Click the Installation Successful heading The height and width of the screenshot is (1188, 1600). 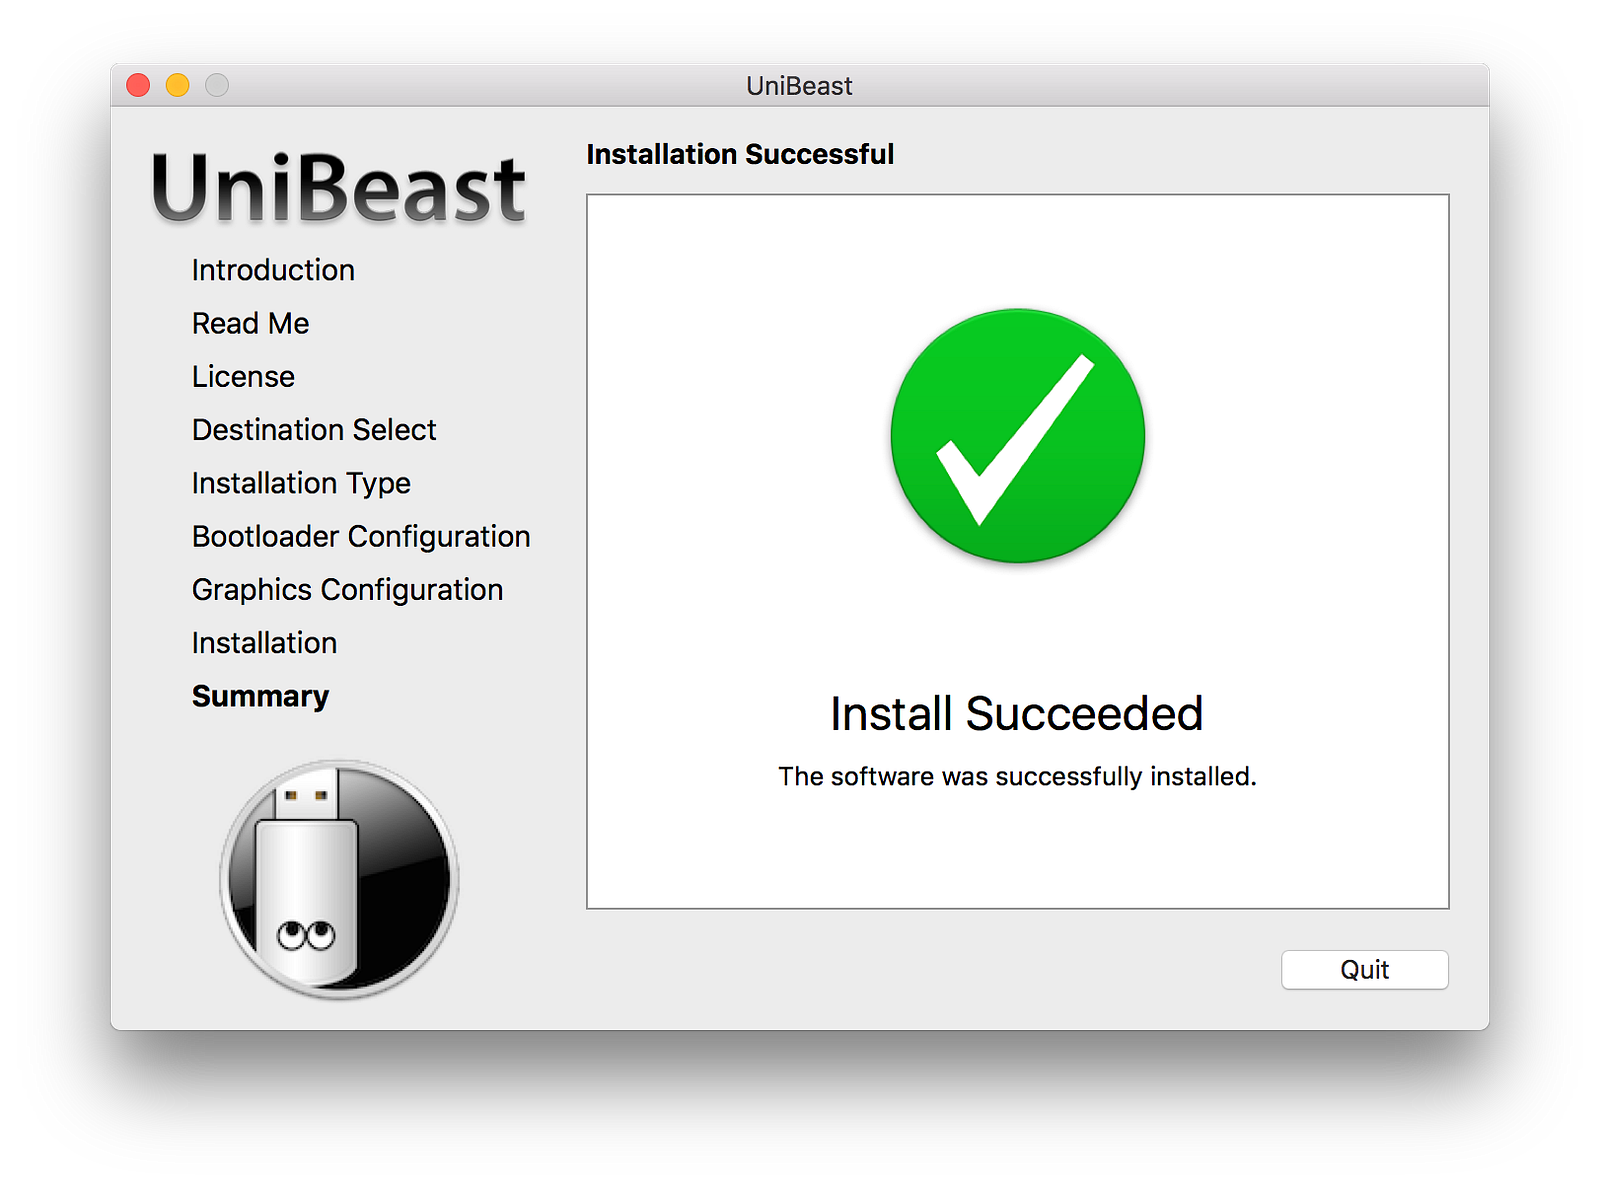740,154
